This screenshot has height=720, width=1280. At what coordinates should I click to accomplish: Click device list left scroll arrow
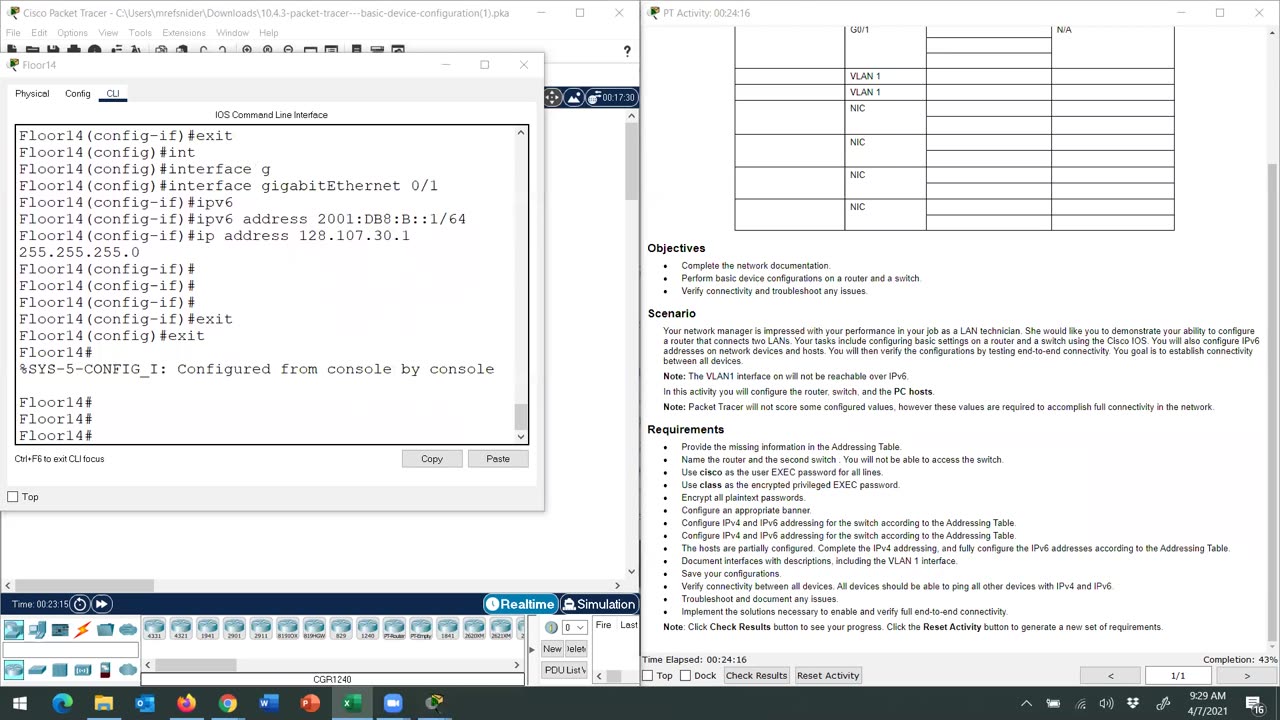148,665
